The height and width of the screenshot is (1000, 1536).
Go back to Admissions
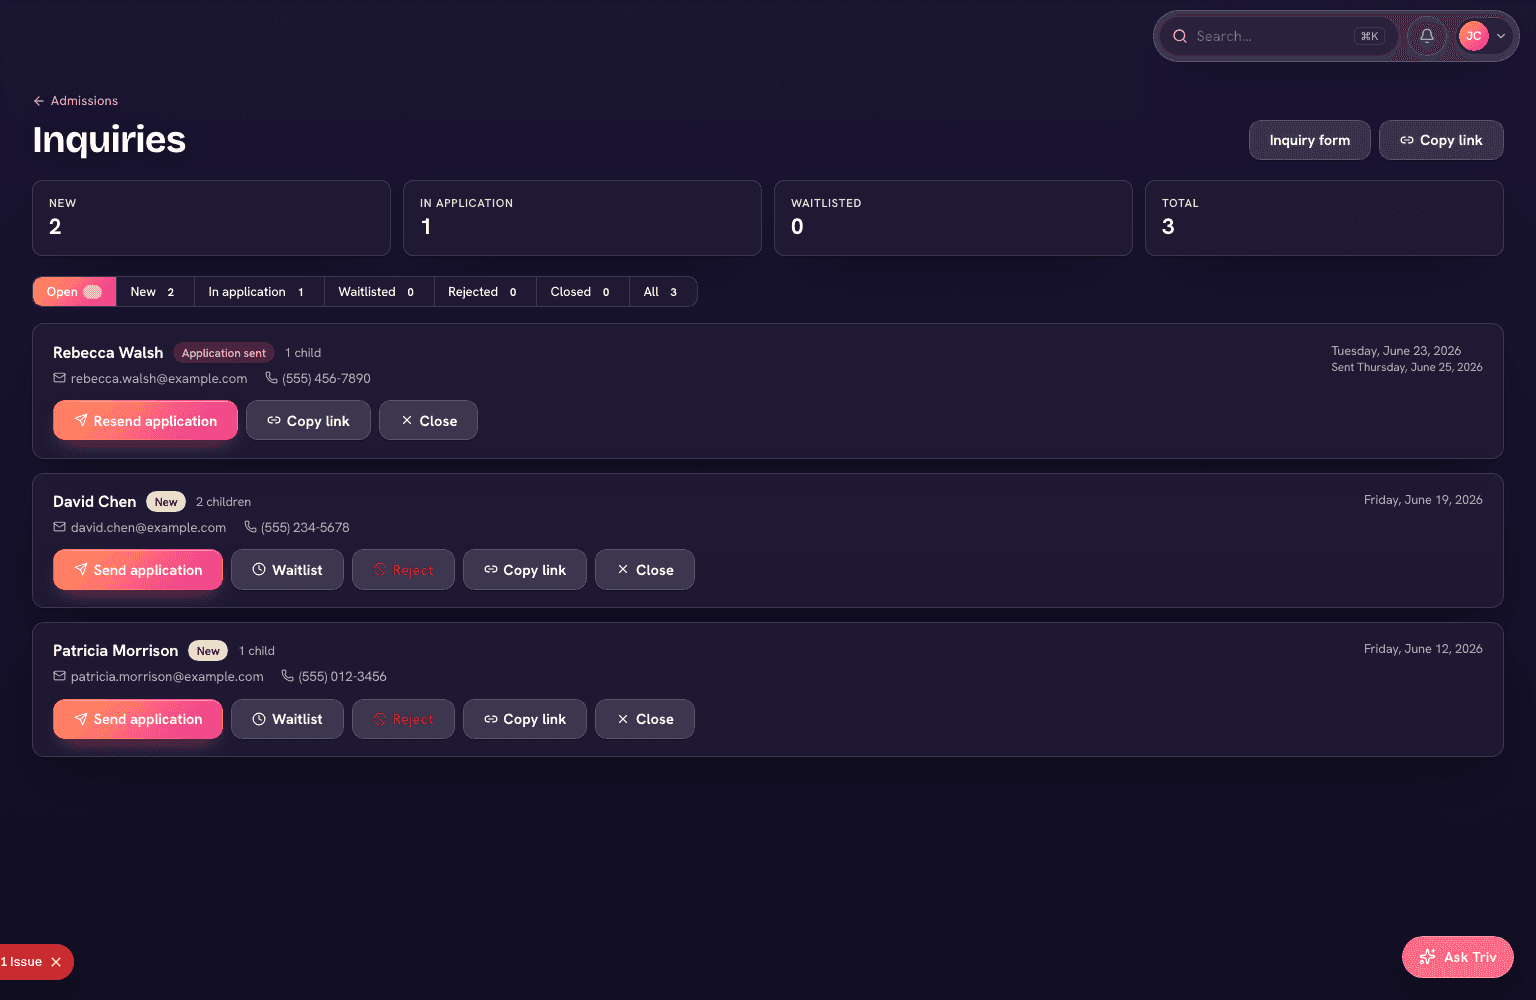(x=75, y=101)
